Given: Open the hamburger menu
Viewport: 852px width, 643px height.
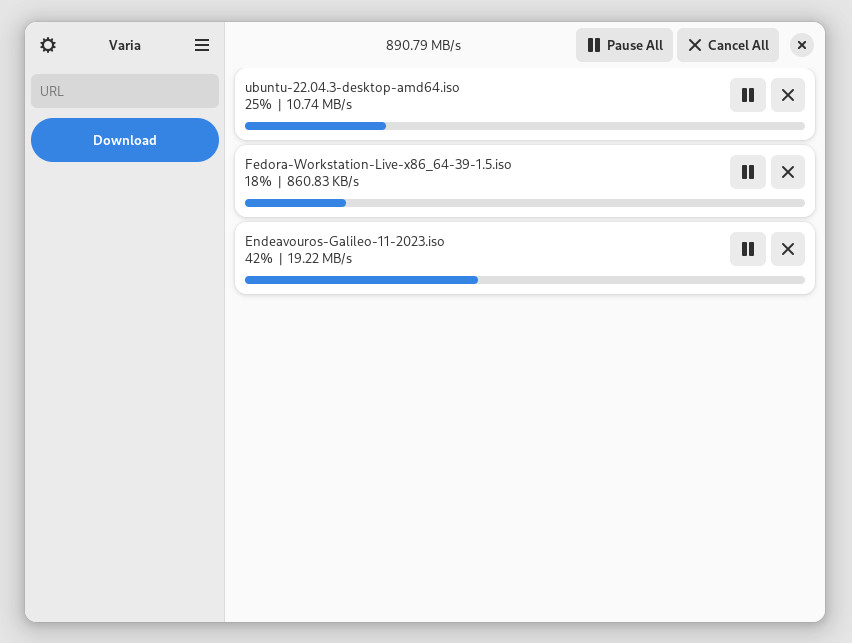Looking at the screenshot, I should tap(202, 45).
